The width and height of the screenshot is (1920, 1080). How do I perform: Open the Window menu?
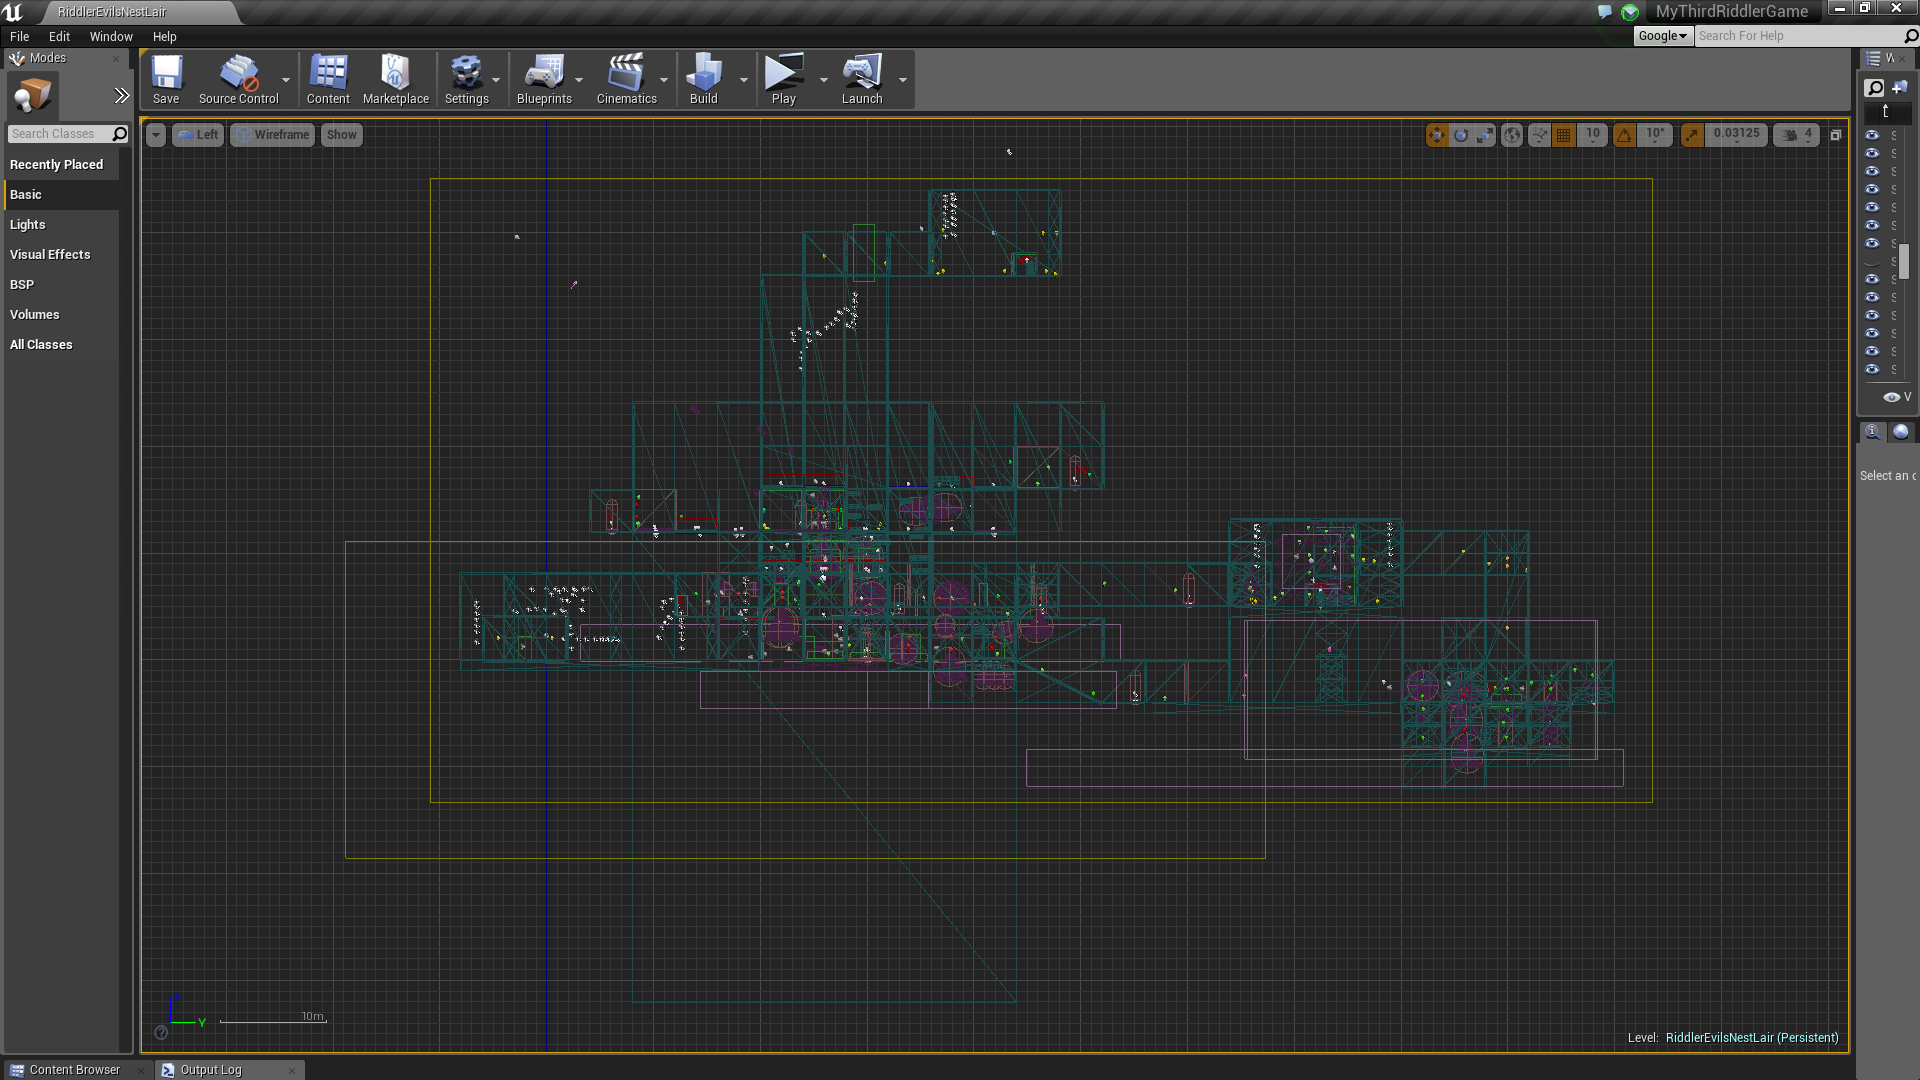pos(111,36)
